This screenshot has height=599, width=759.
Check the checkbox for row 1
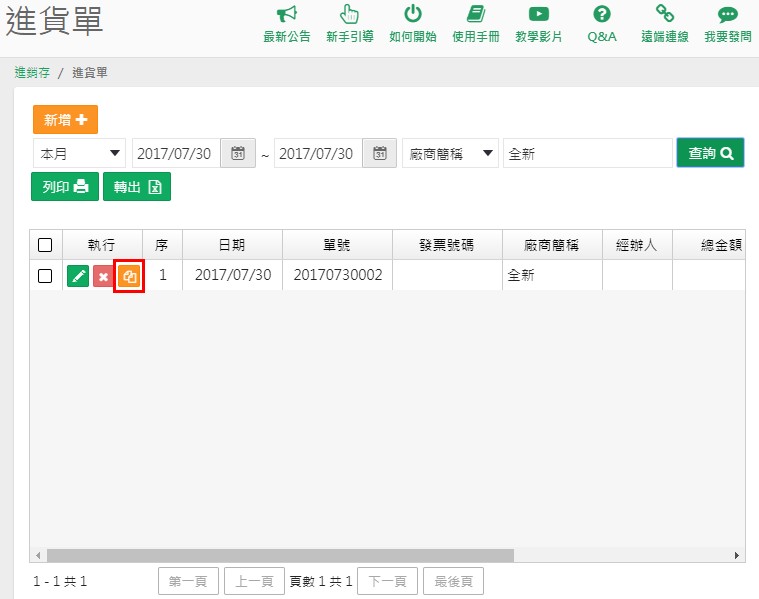click(x=45, y=276)
